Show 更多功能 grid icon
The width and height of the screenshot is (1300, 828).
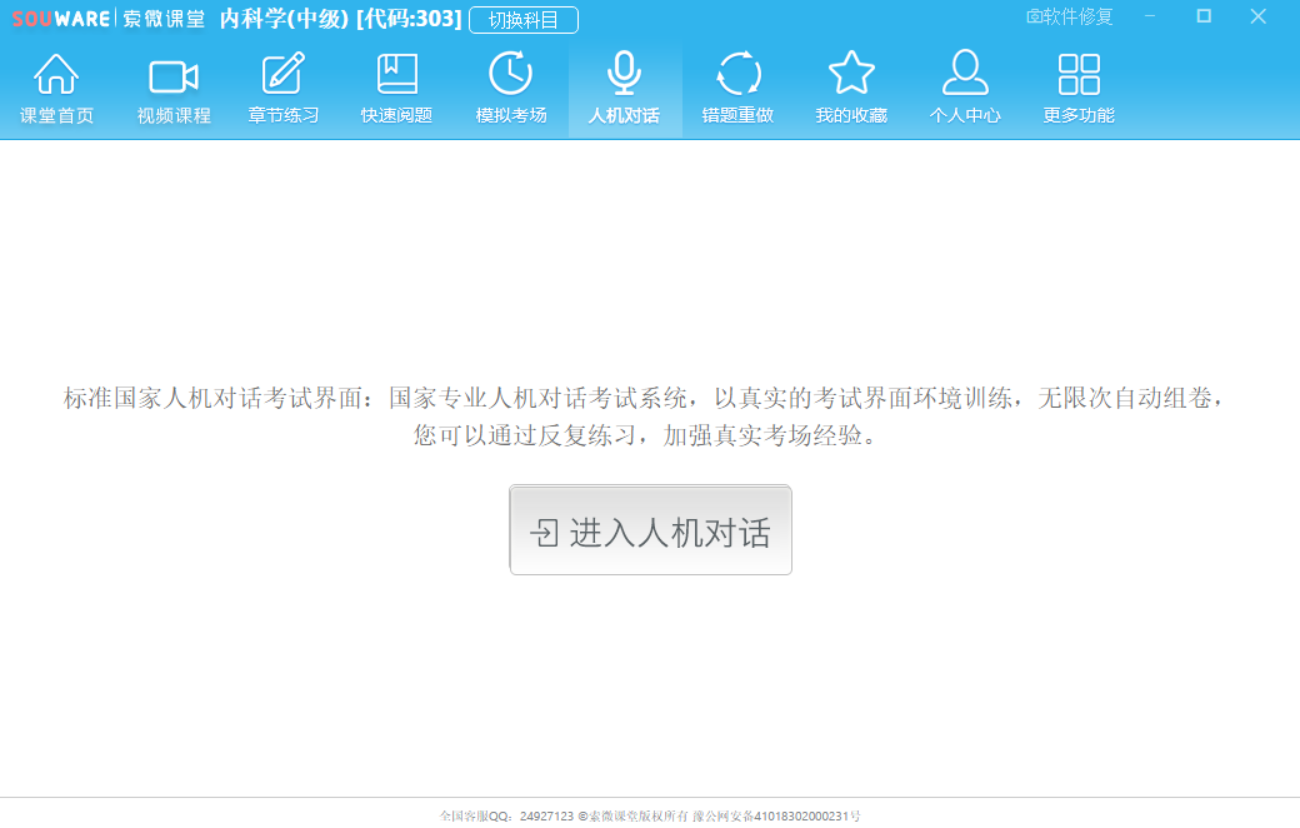click(x=1078, y=76)
